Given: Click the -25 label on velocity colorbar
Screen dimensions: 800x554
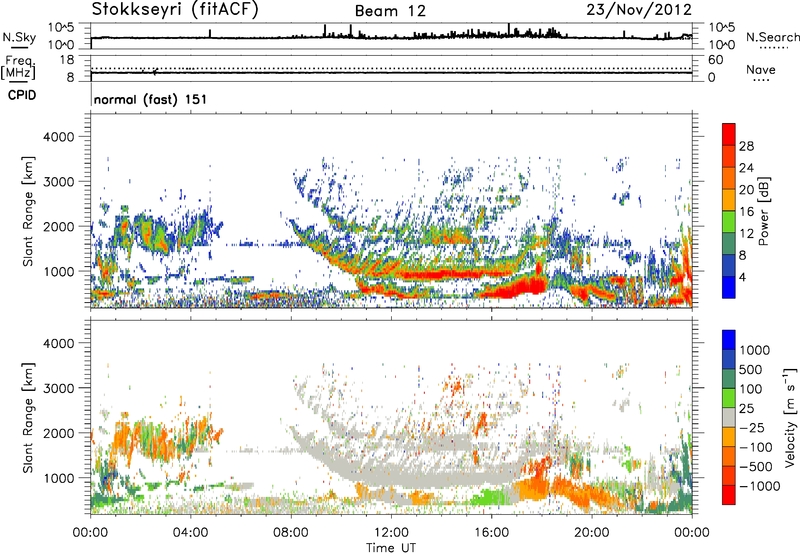Looking at the screenshot, I should pyautogui.click(x=753, y=427).
